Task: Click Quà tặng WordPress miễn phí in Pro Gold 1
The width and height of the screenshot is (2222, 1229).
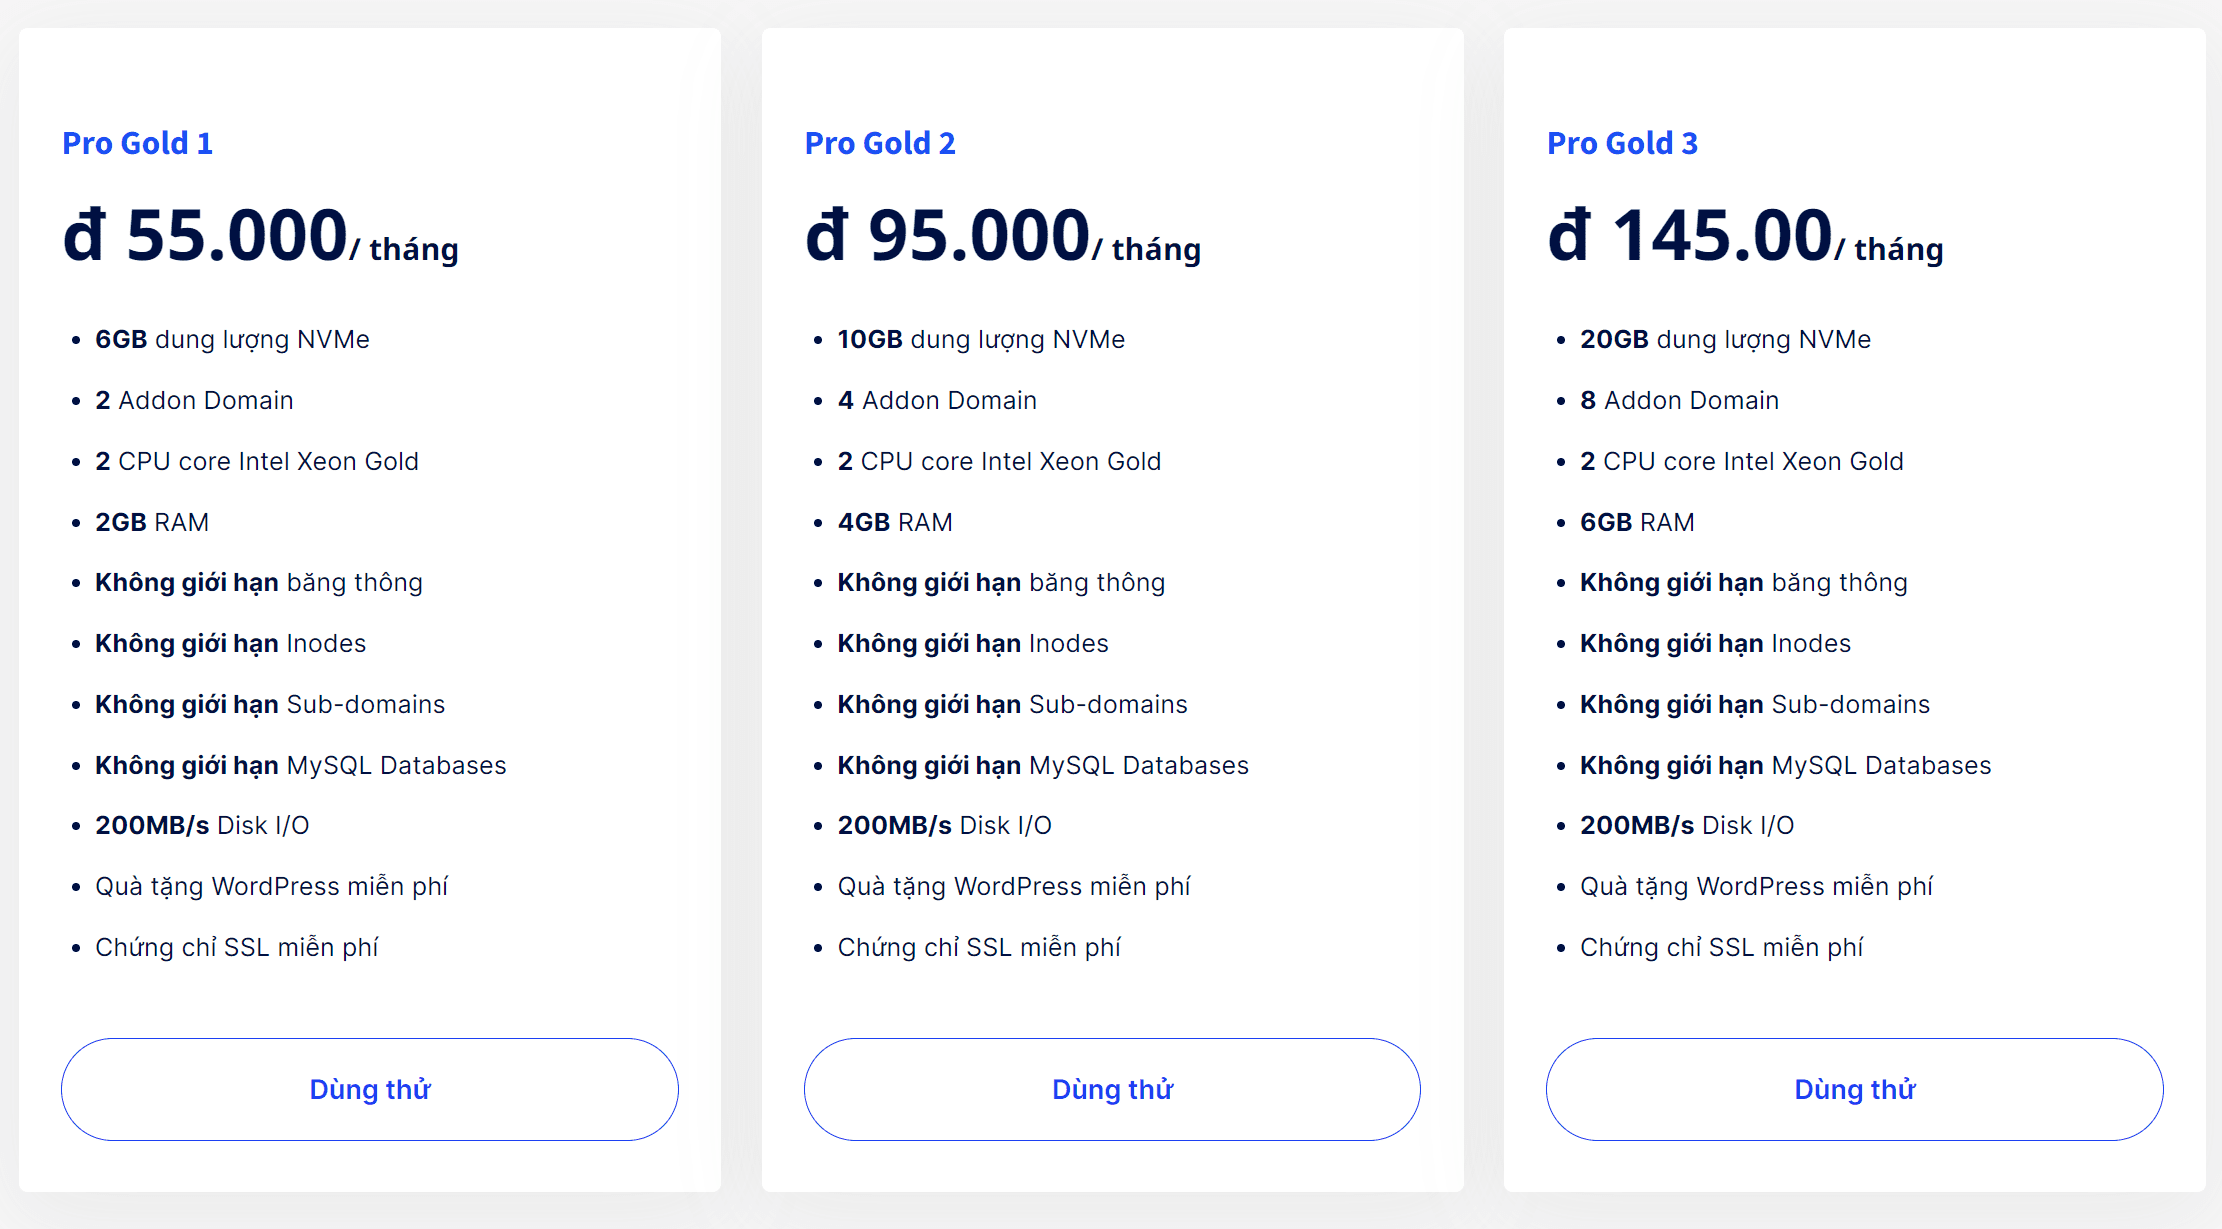Action: click(271, 887)
